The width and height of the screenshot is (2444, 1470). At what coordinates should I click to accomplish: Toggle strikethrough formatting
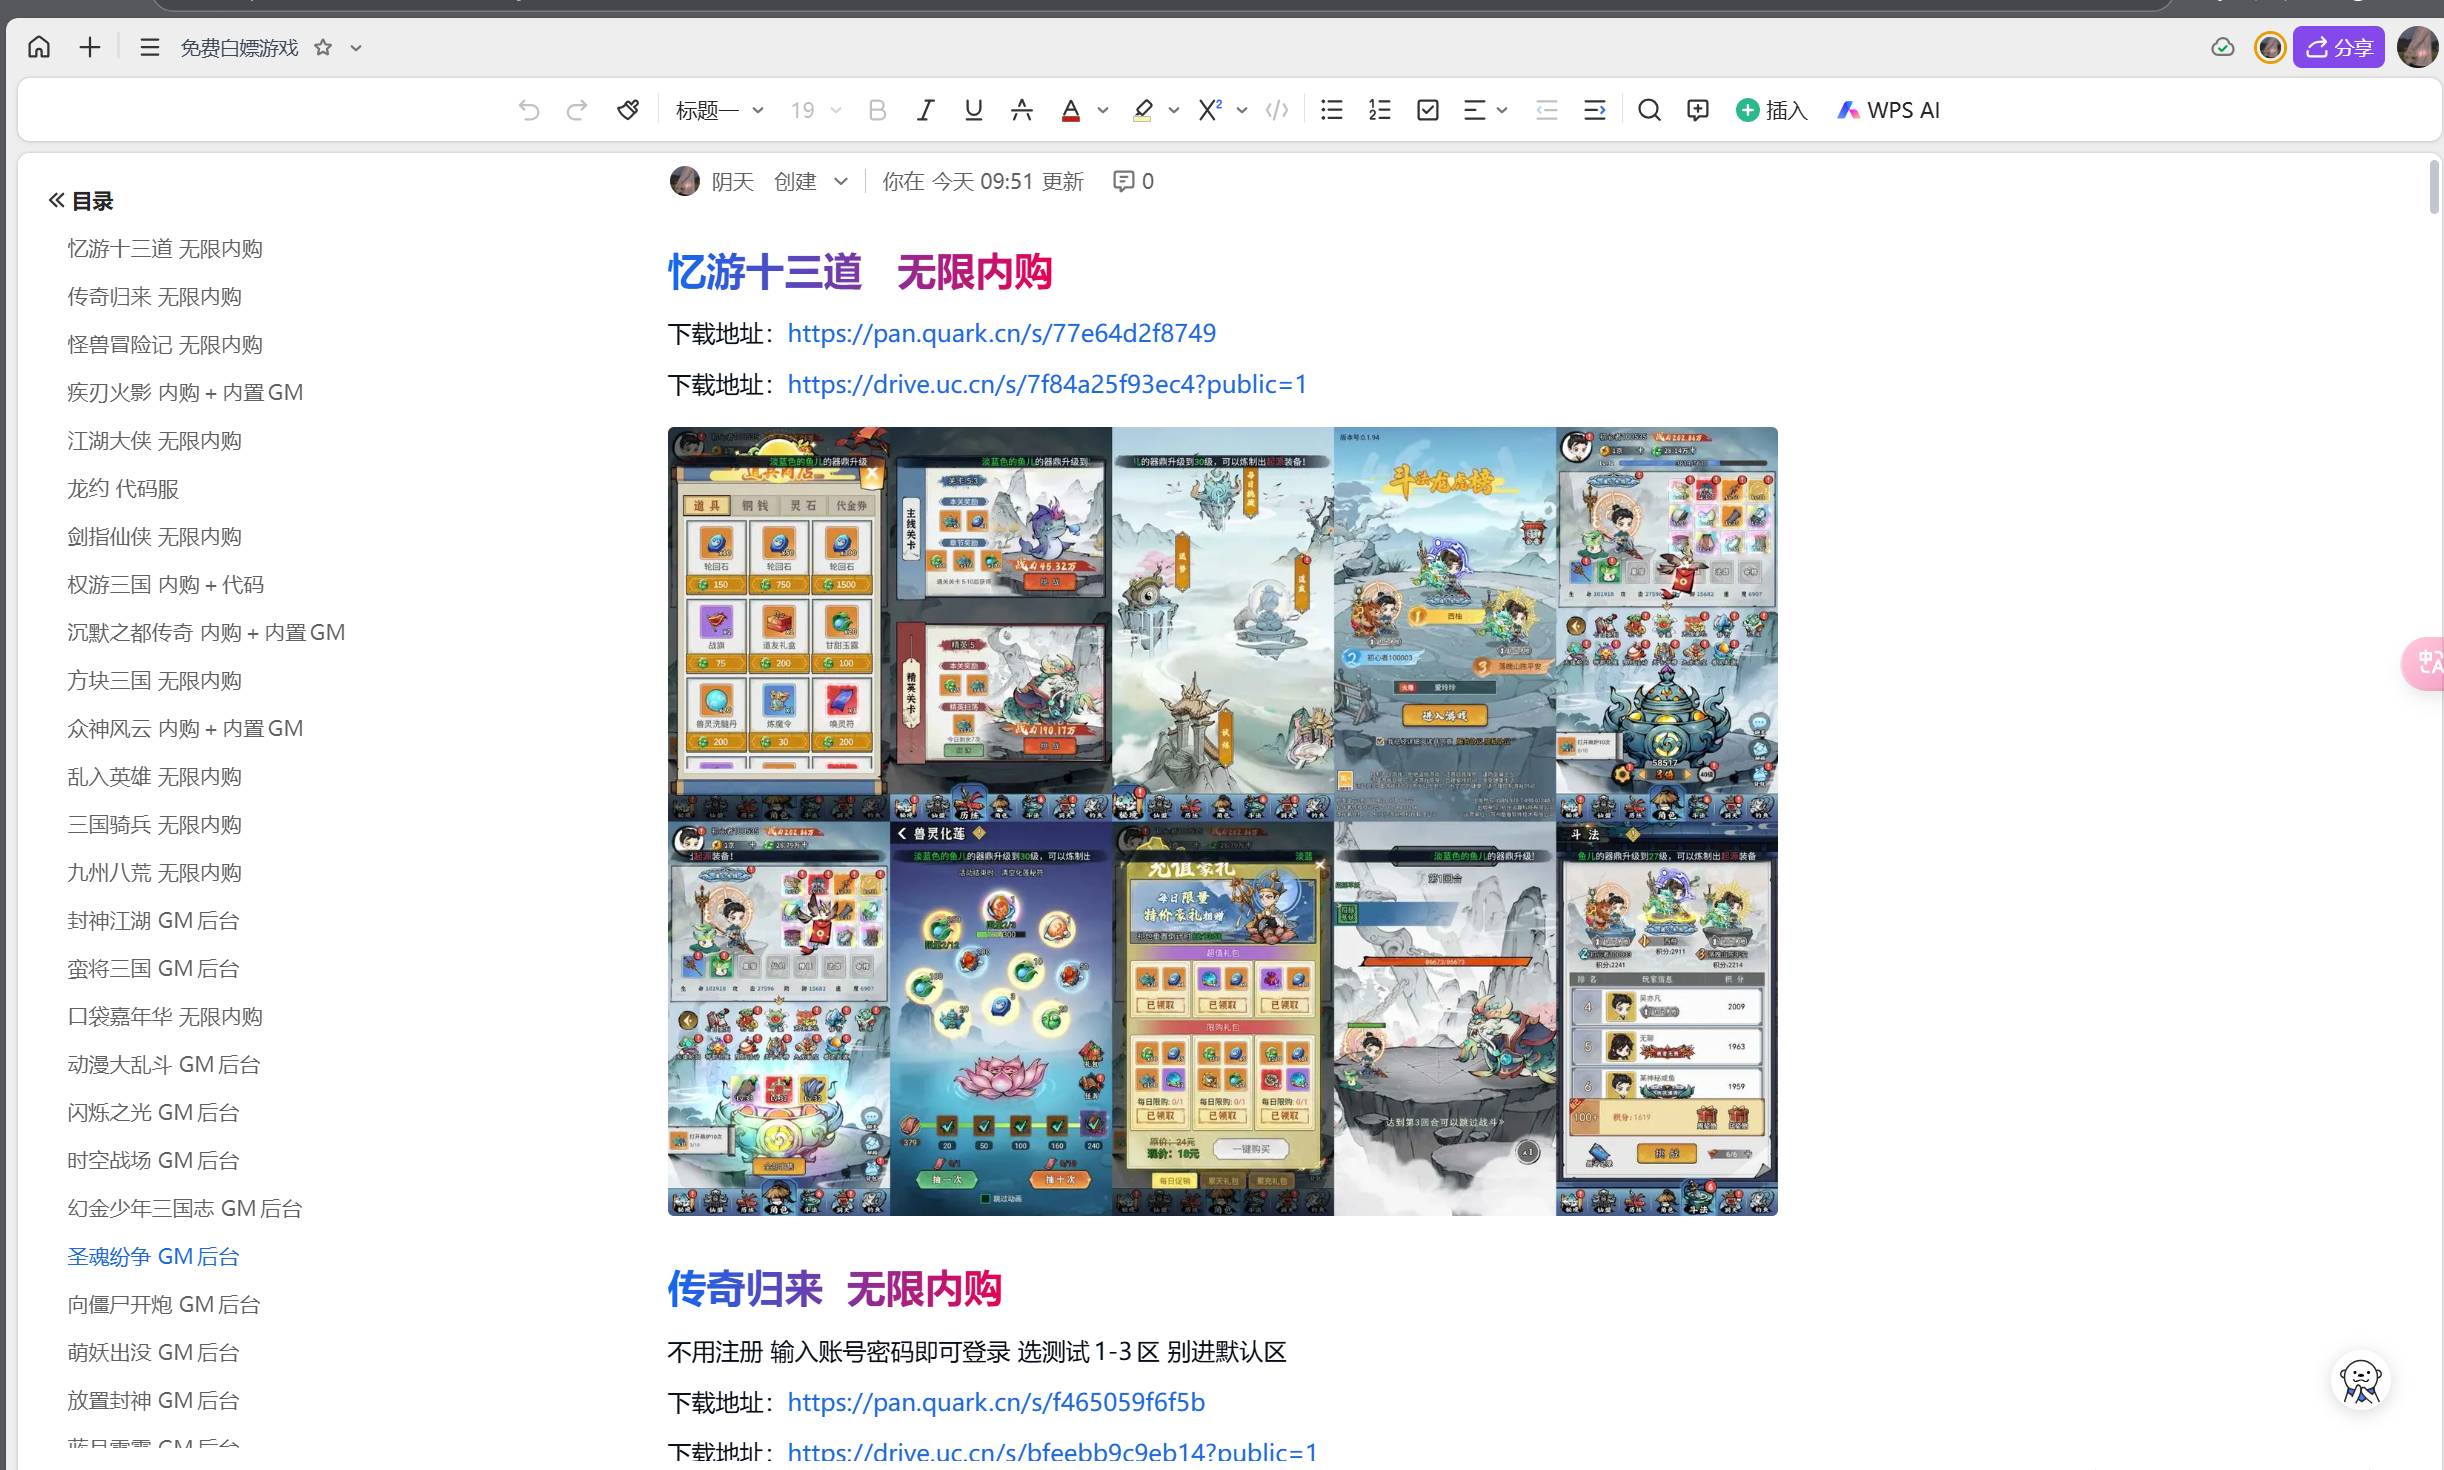click(x=1021, y=110)
